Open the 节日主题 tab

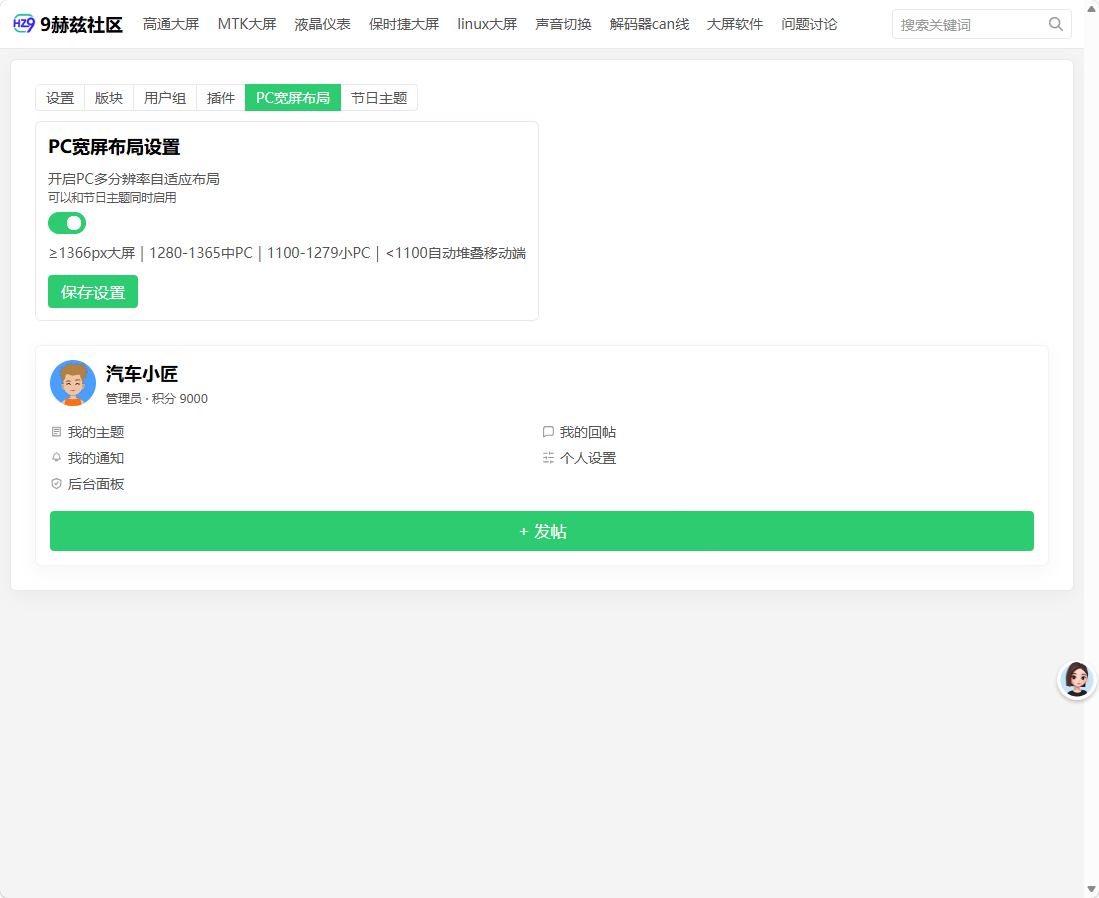tap(379, 97)
